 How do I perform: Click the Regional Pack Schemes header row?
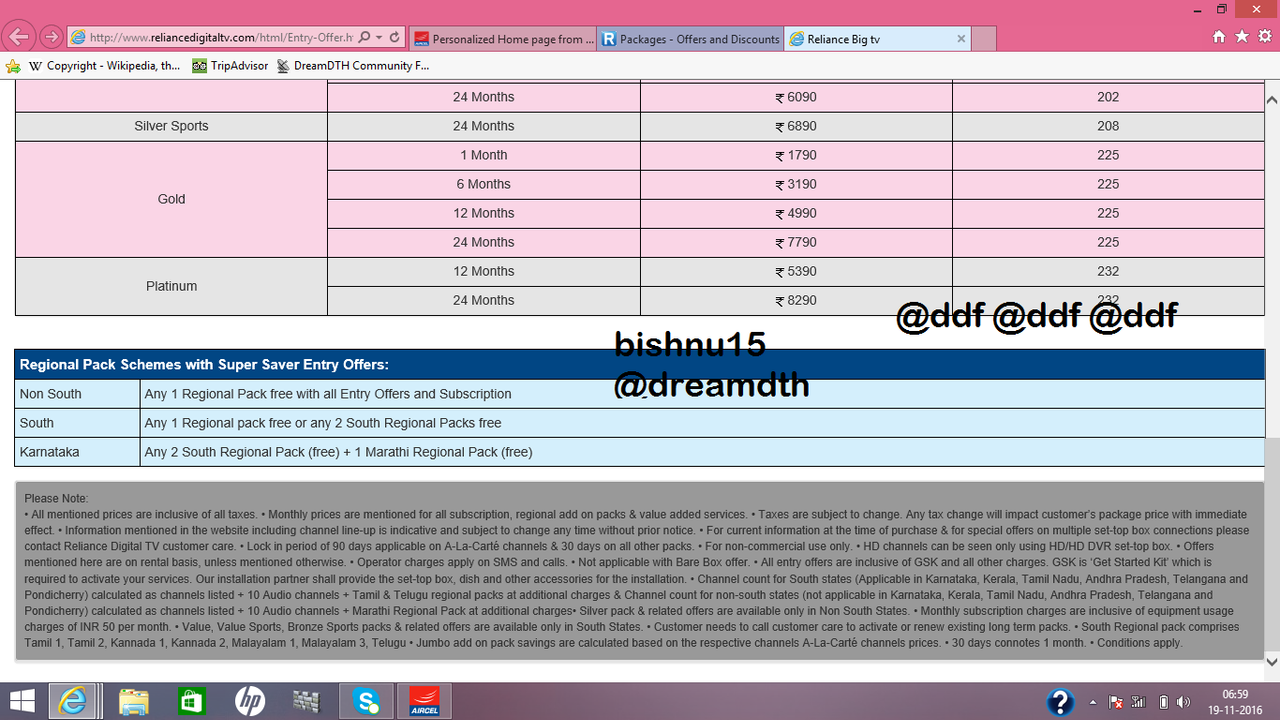point(640,365)
